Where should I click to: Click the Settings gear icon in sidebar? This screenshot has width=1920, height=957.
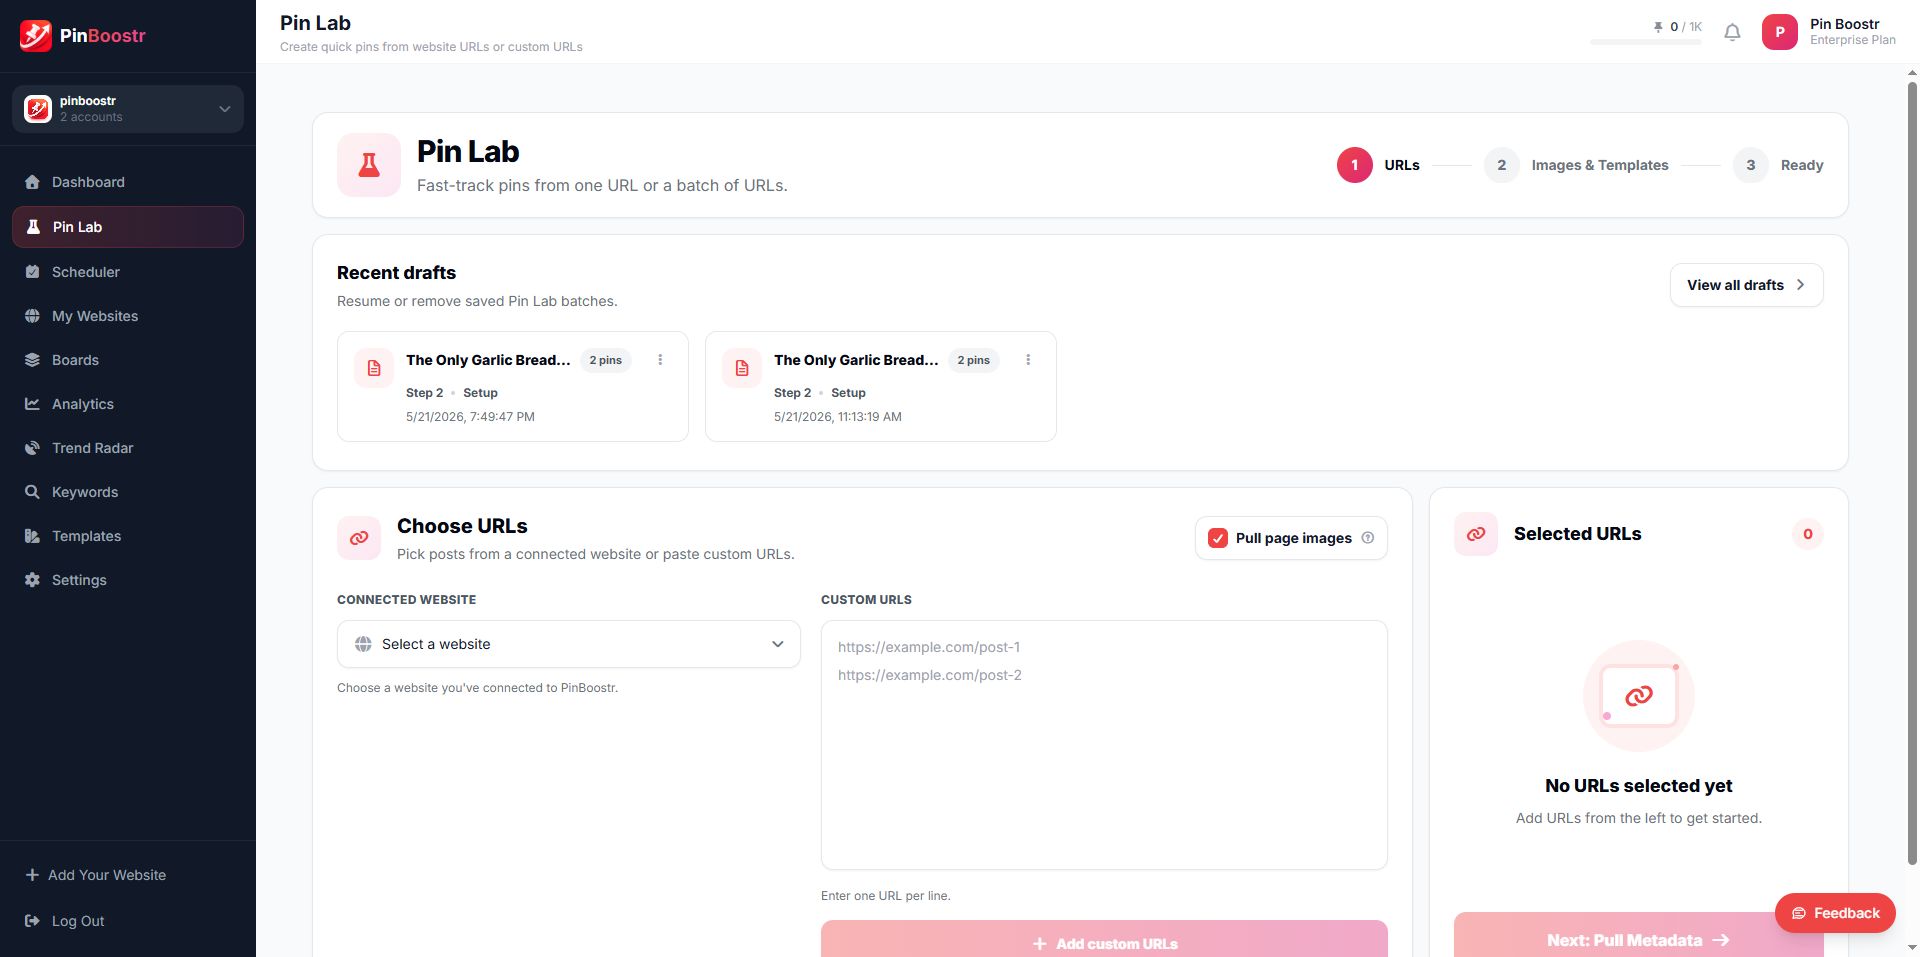tap(32, 580)
